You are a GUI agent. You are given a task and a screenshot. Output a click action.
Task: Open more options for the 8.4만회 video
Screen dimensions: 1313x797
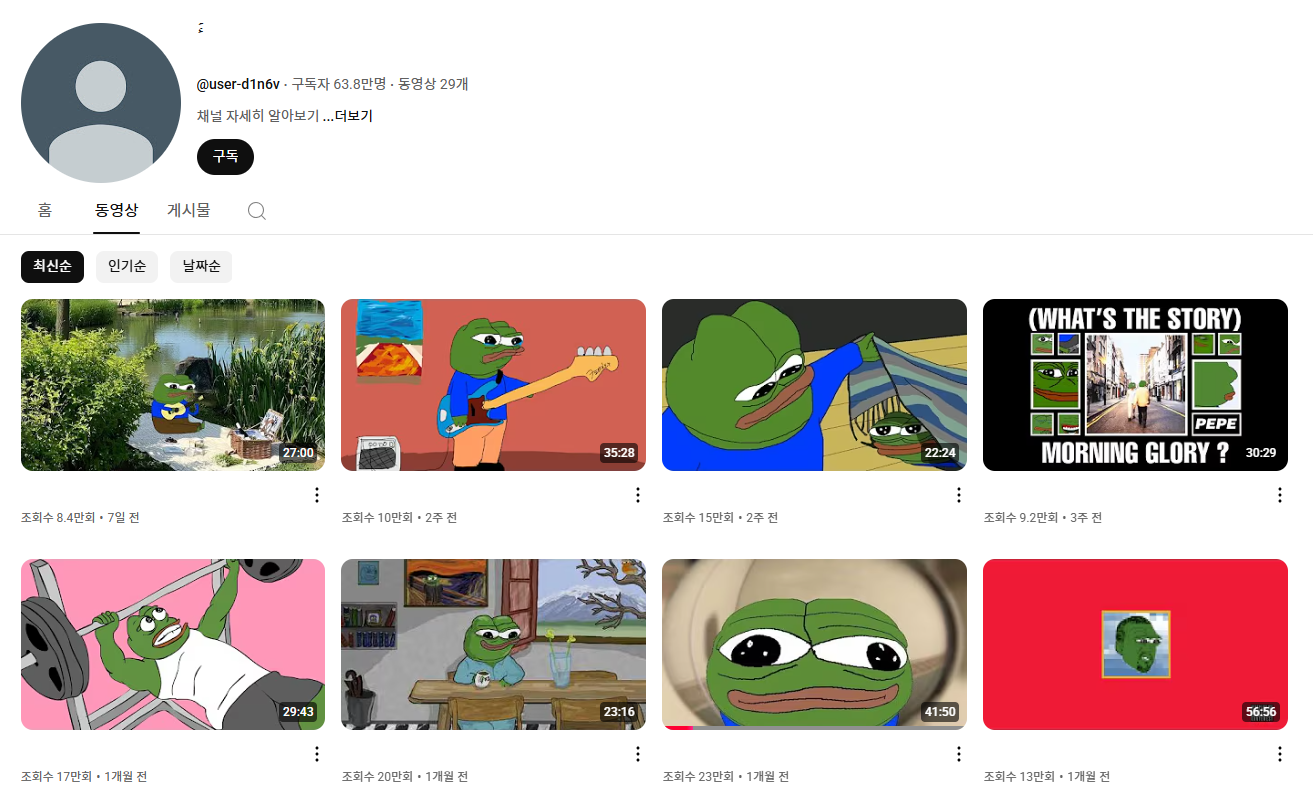(317, 495)
